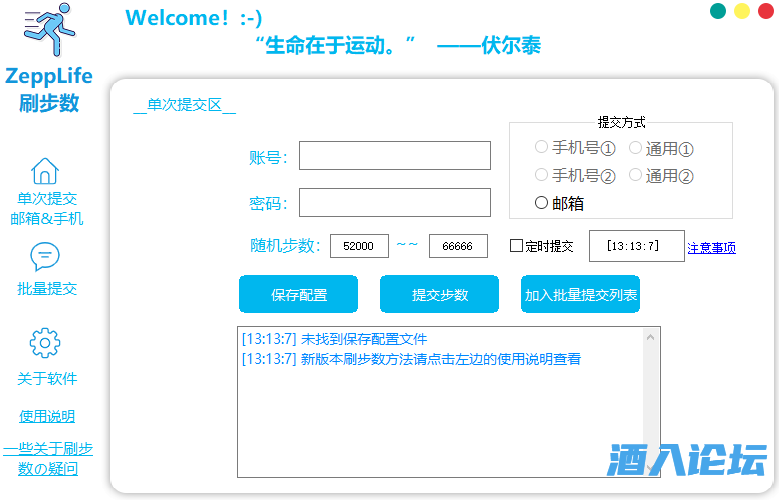Enable the 定时提交 checkbox

517,246
